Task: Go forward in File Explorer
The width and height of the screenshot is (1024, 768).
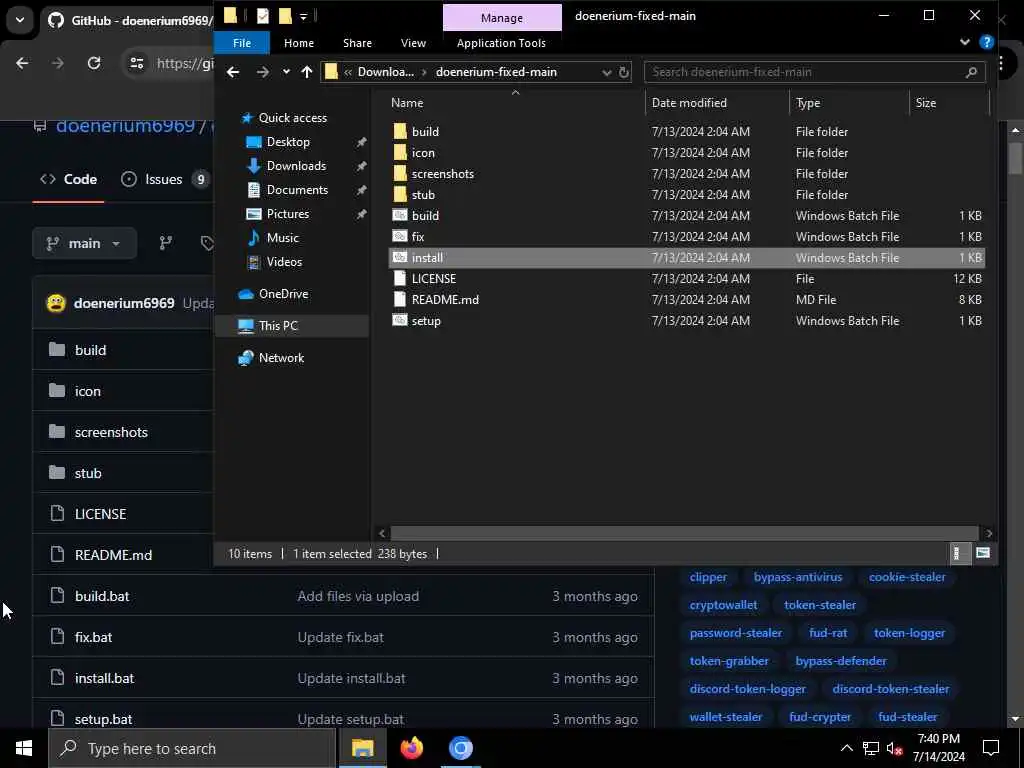Action: 263,72
